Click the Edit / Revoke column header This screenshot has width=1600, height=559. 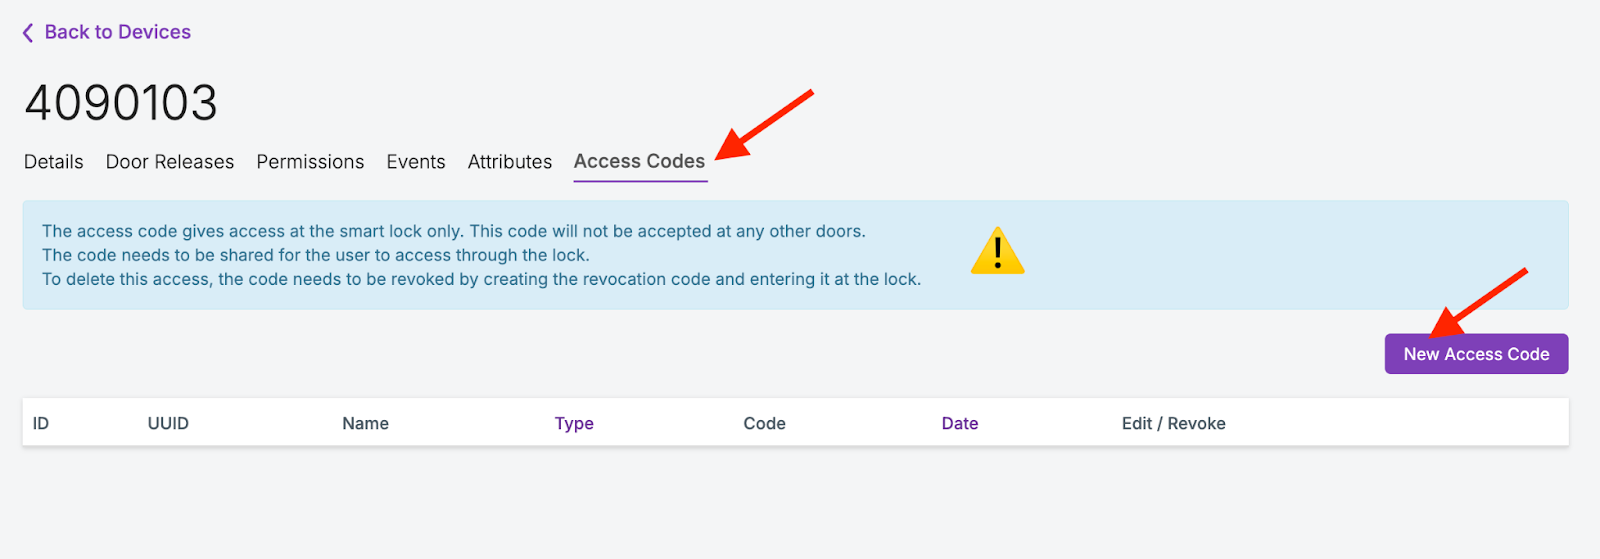click(1173, 424)
